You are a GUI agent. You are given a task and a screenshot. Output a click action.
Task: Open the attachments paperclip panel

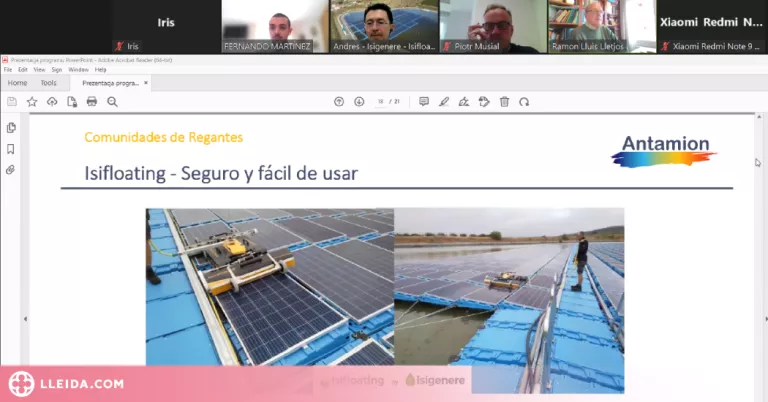click(10, 170)
